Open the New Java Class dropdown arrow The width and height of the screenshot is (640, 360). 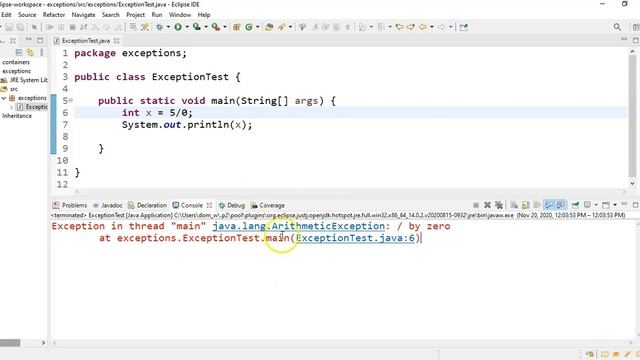(258, 27)
